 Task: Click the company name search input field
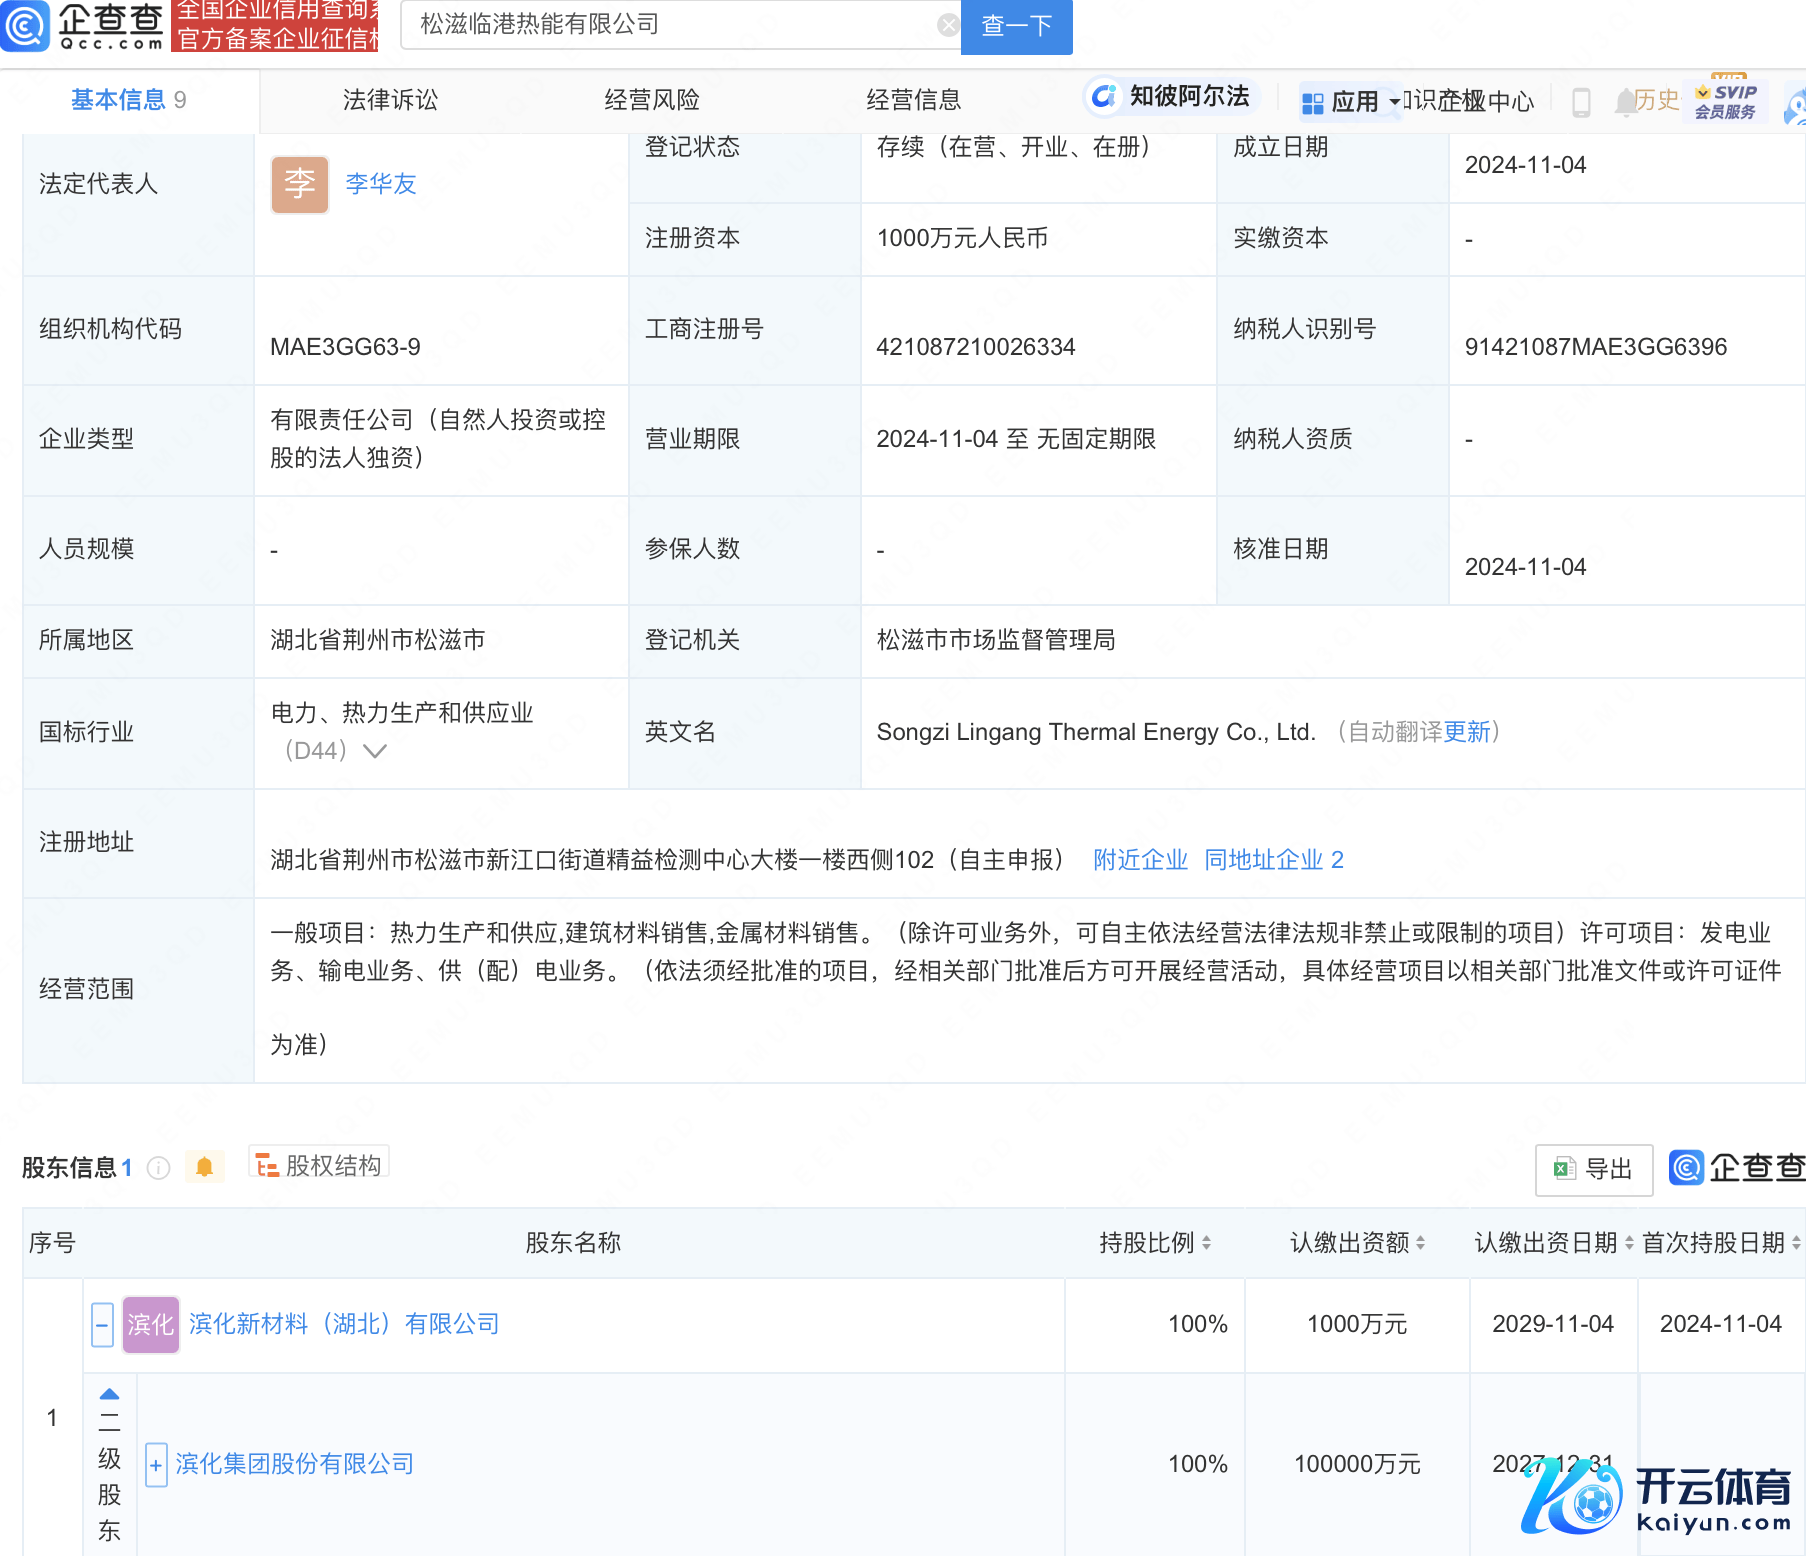pyautogui.click(x=670, y=25)
